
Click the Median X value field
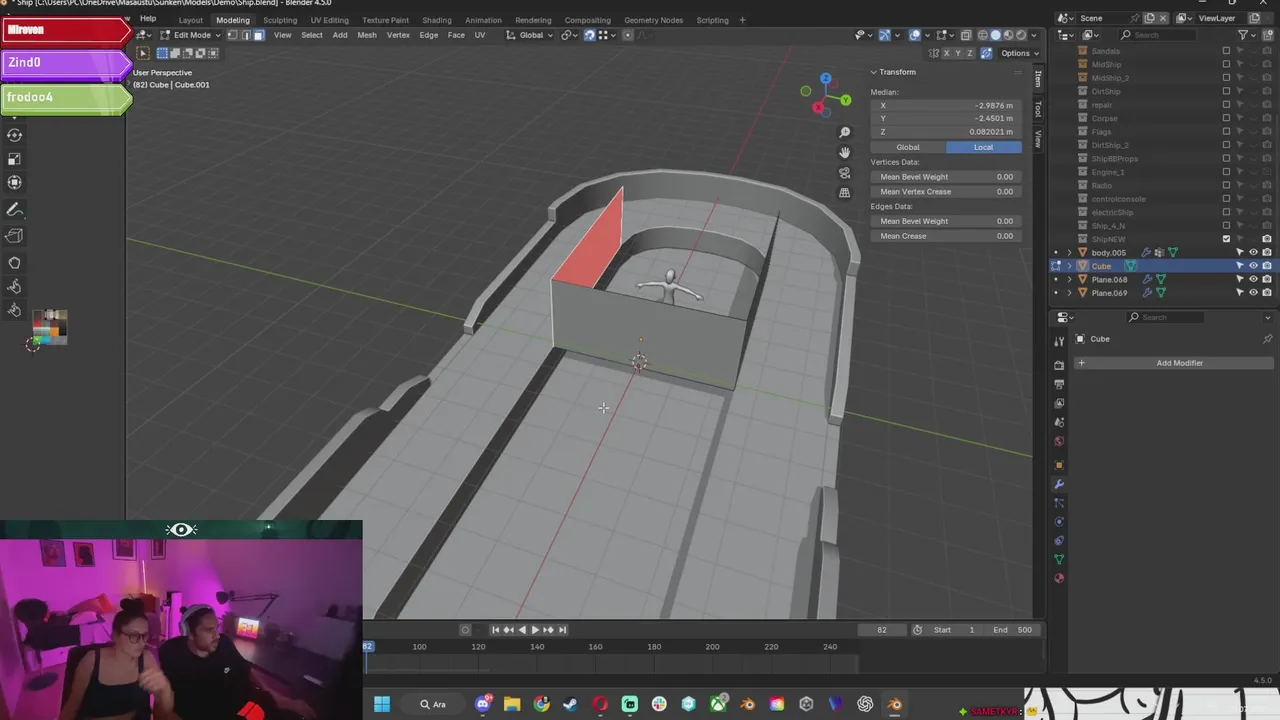click(x=946, y=105)
